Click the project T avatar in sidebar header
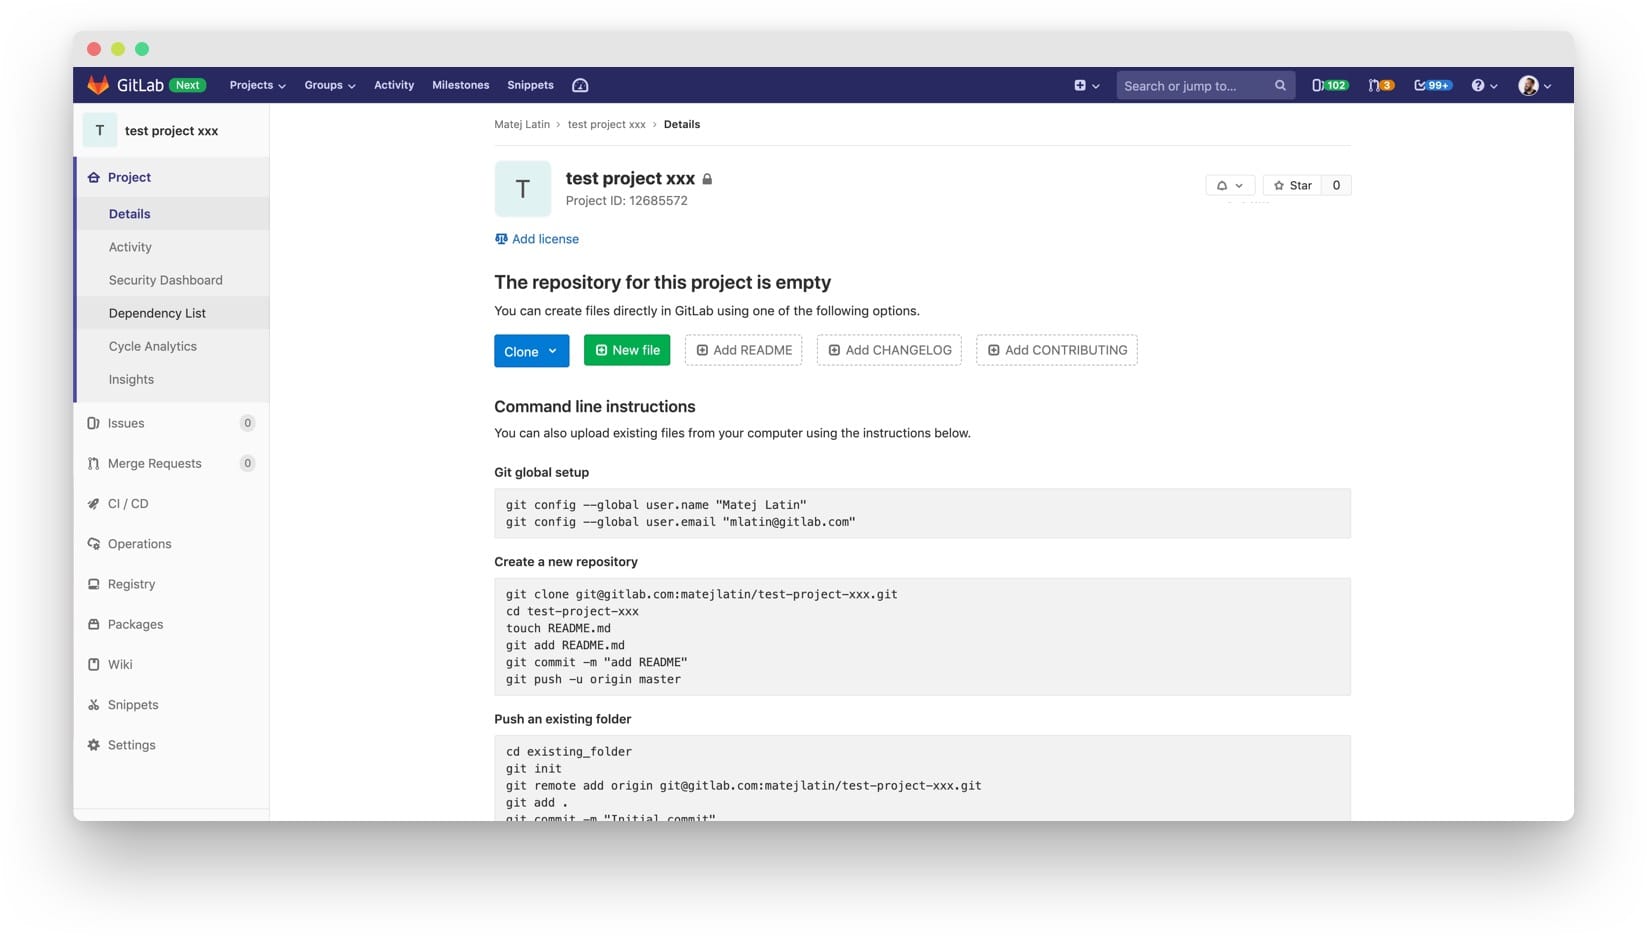 pyautogui.click(x=100, y=130)
